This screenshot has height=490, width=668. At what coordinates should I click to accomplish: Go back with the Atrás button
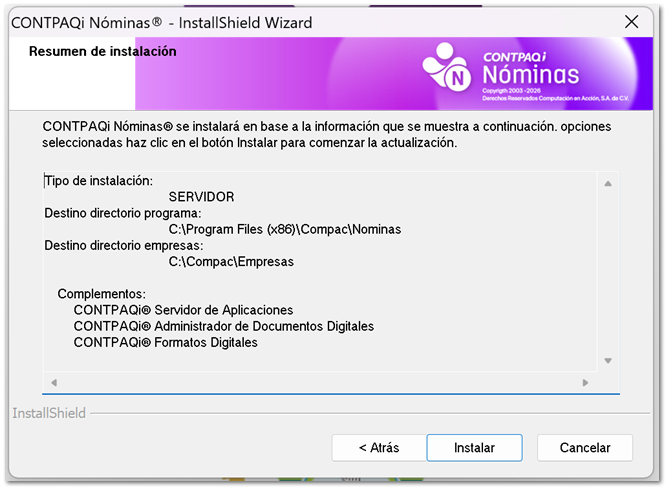click(379, 447)
